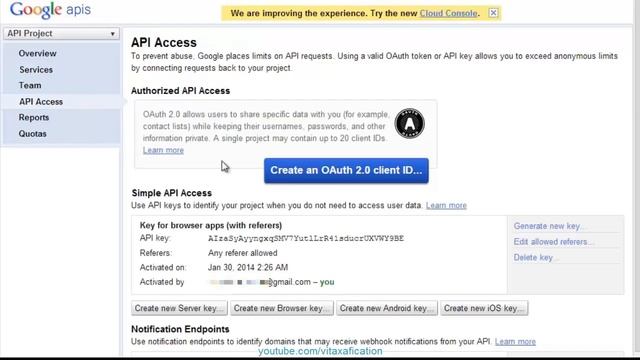This screenshot has height=360, width=640.
Task: Create new iOS key
Action: point(484,308)
